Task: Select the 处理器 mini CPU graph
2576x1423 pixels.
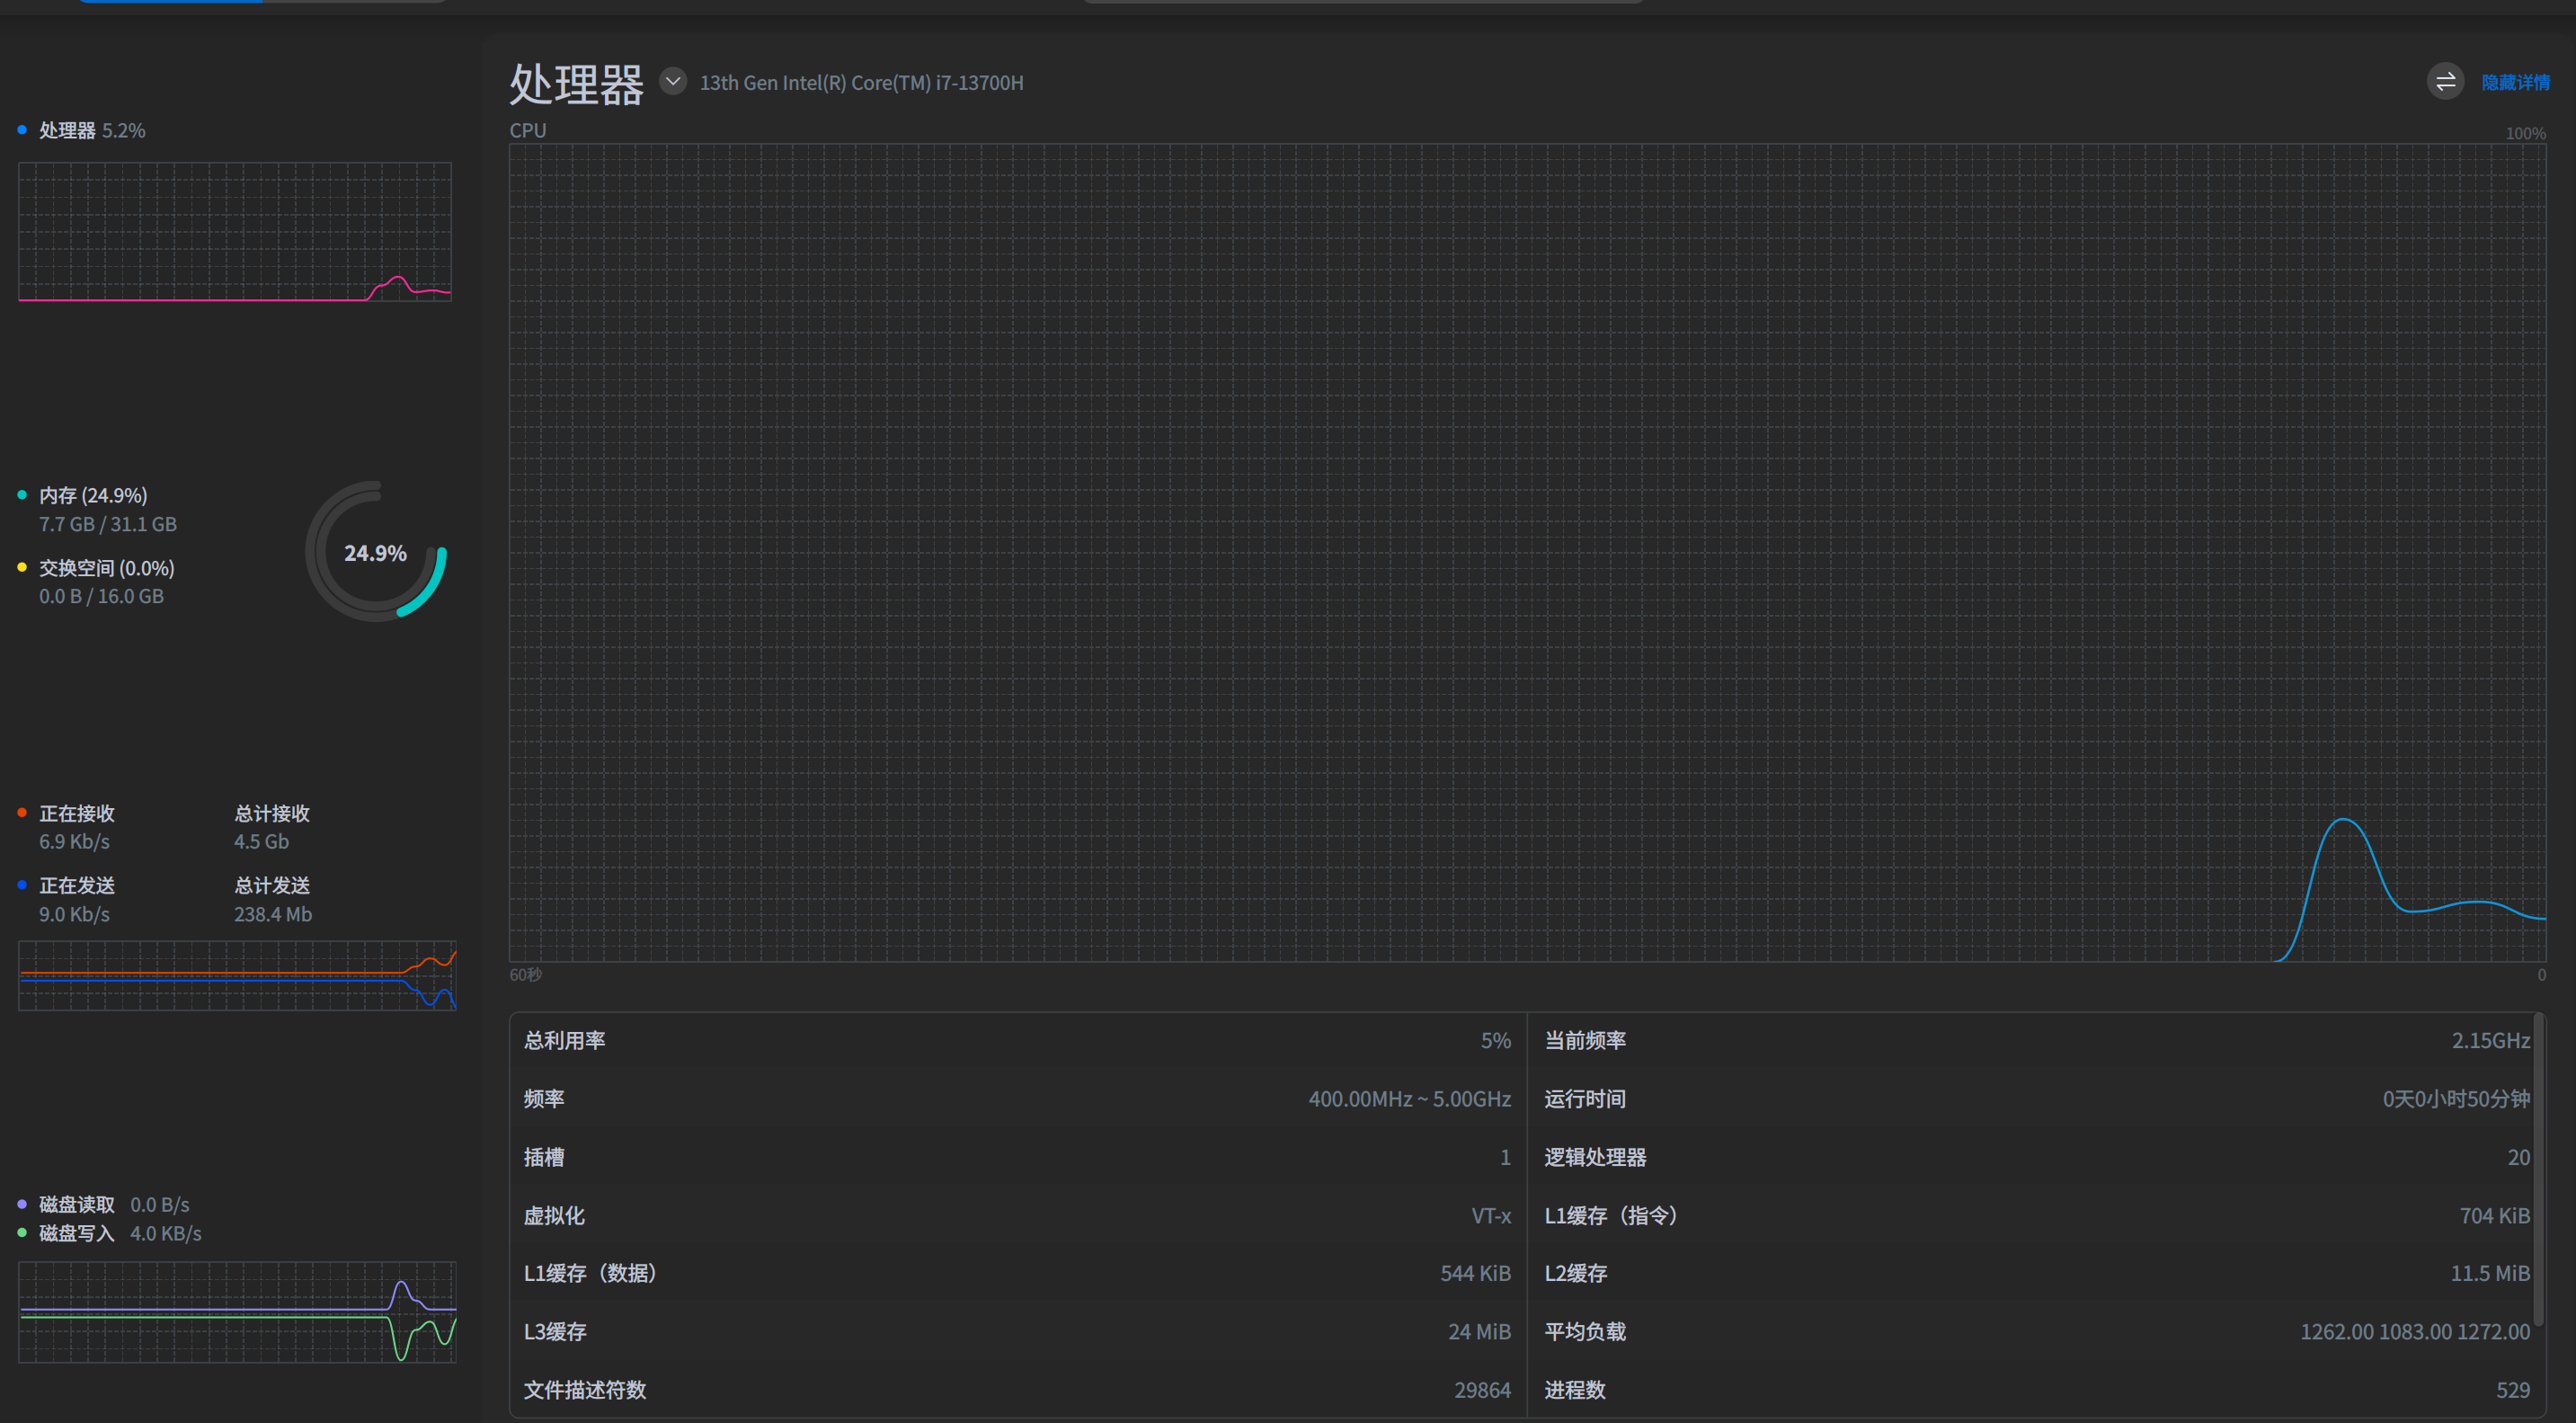Action: (x=235, y=231)
